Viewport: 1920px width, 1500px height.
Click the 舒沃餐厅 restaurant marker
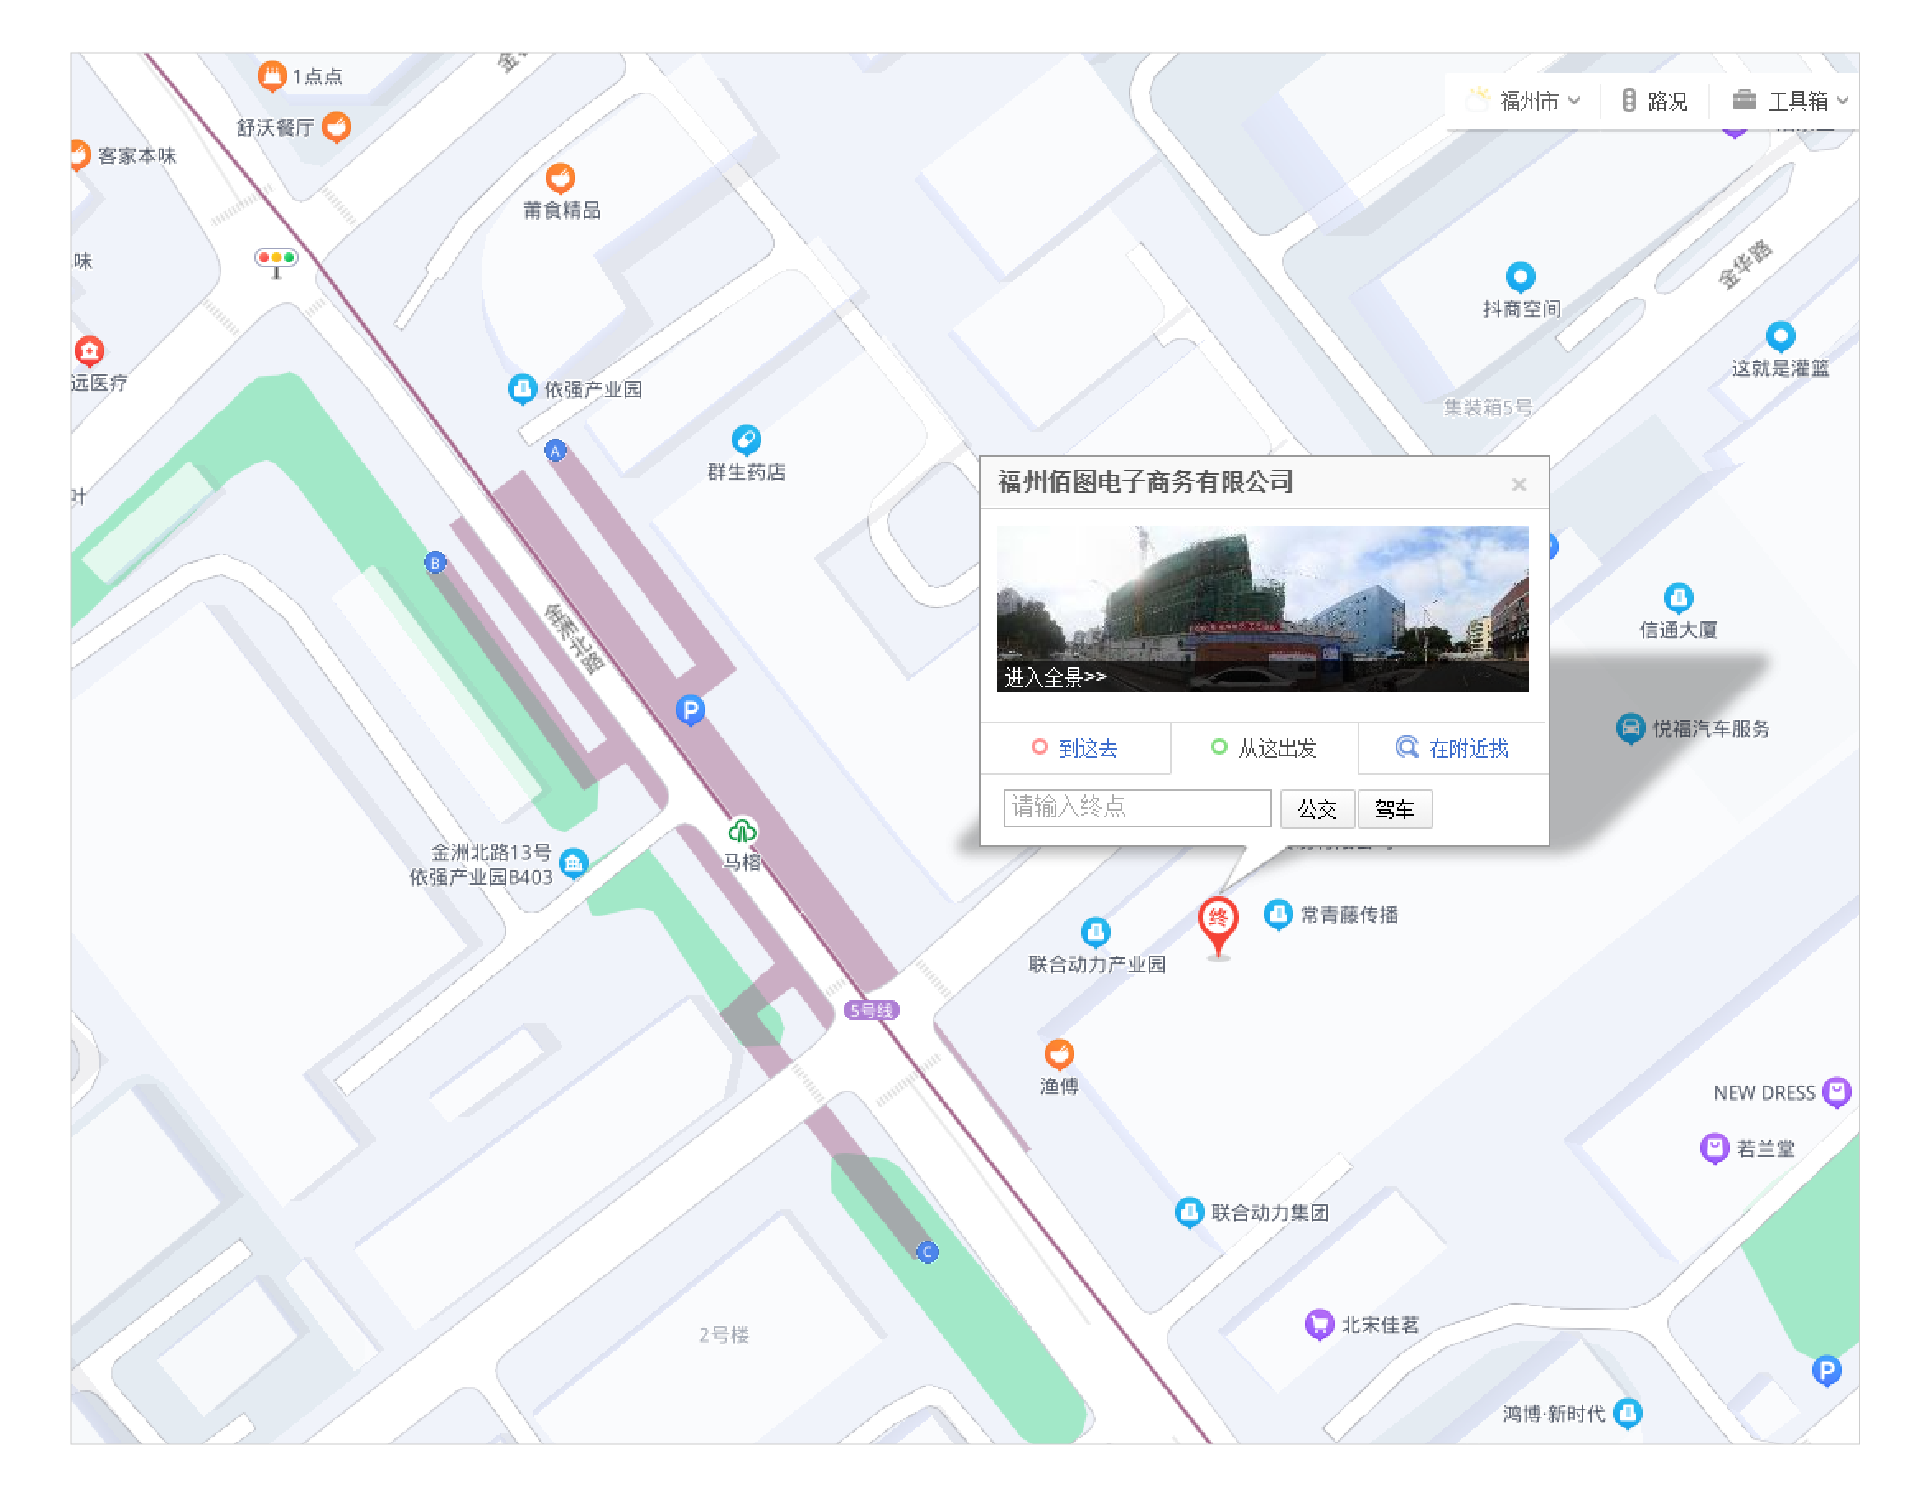336,127
